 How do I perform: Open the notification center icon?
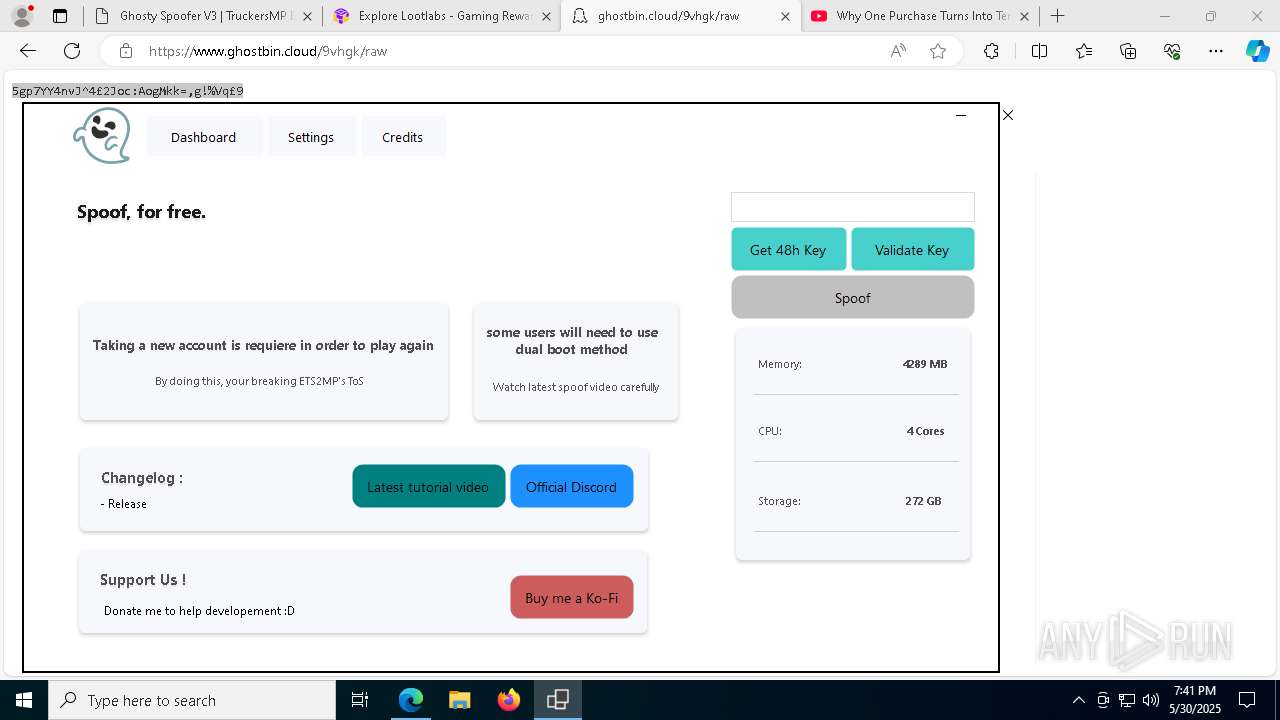[x=1247, y=700]
